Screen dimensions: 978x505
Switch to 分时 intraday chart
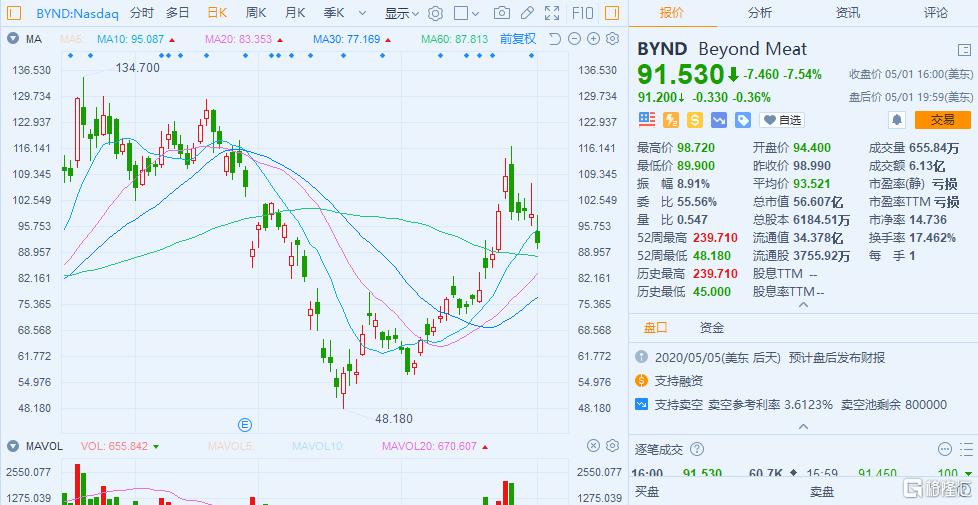[x=142, y=13]
